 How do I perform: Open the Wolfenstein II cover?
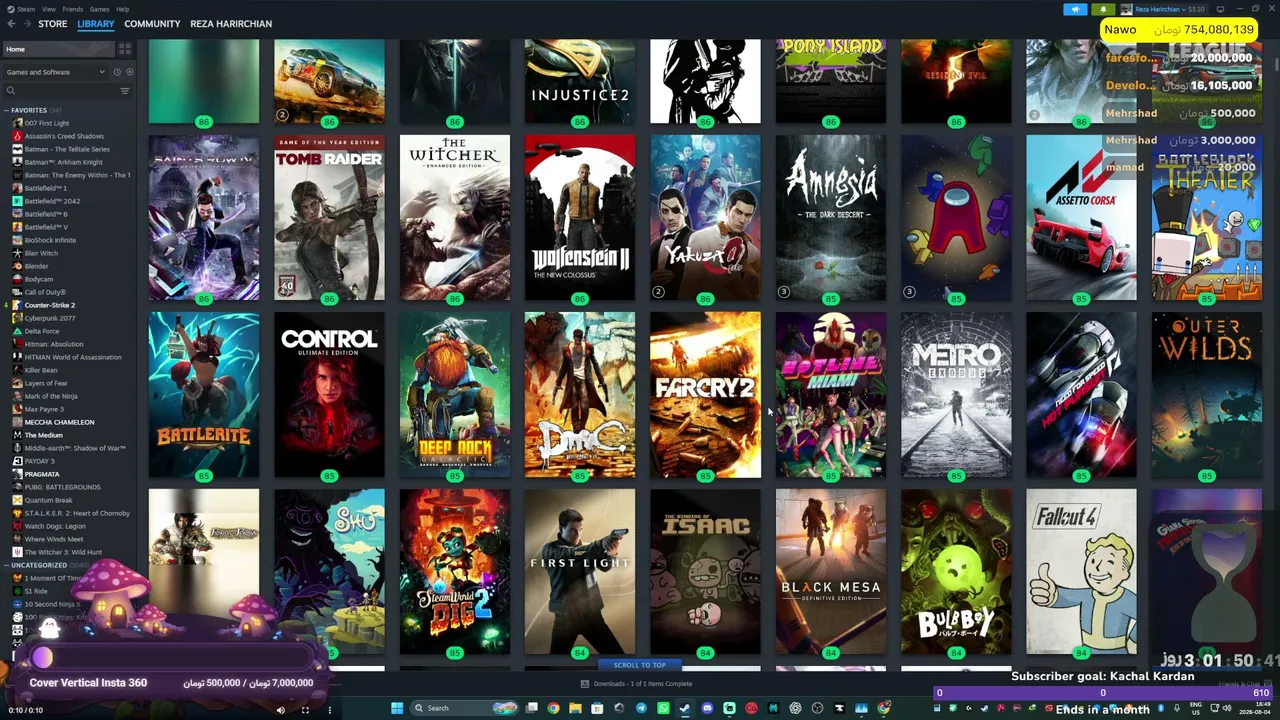coord(580,217)
